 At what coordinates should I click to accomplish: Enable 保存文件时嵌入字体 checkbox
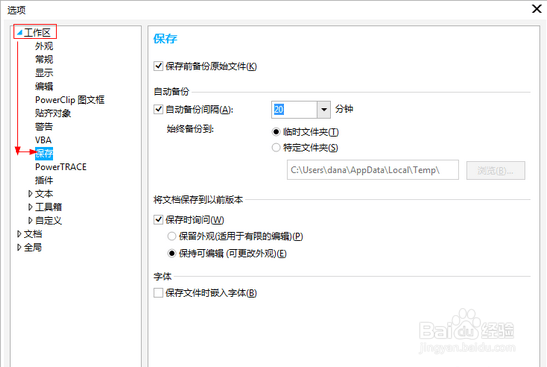[158, 293]
